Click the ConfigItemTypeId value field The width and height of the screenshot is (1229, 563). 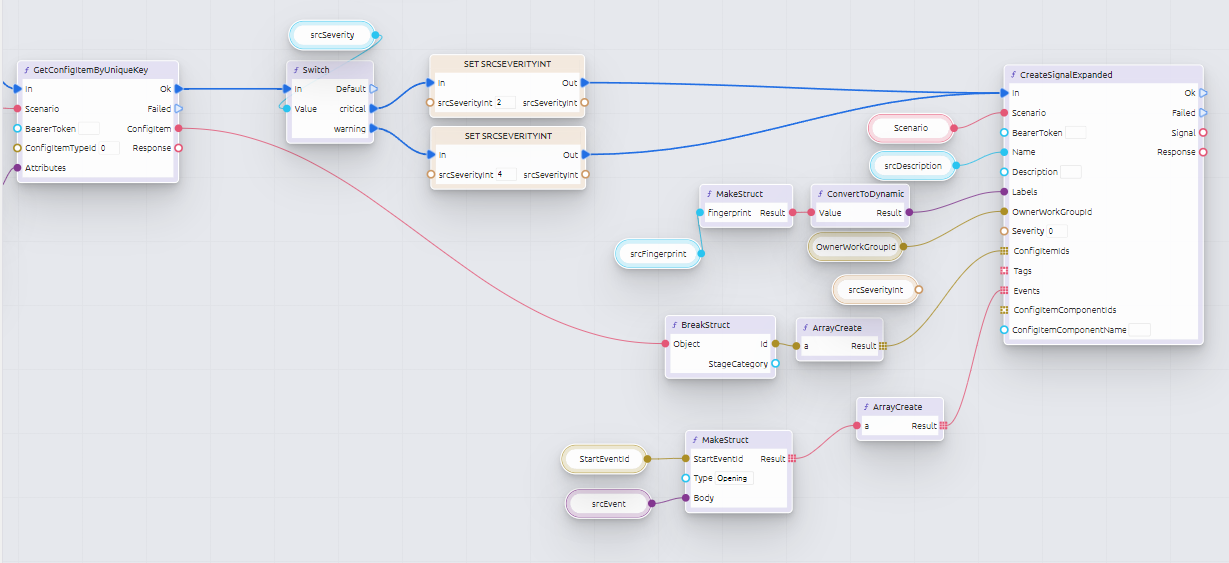pyautogui.click(x=108, y=148)
